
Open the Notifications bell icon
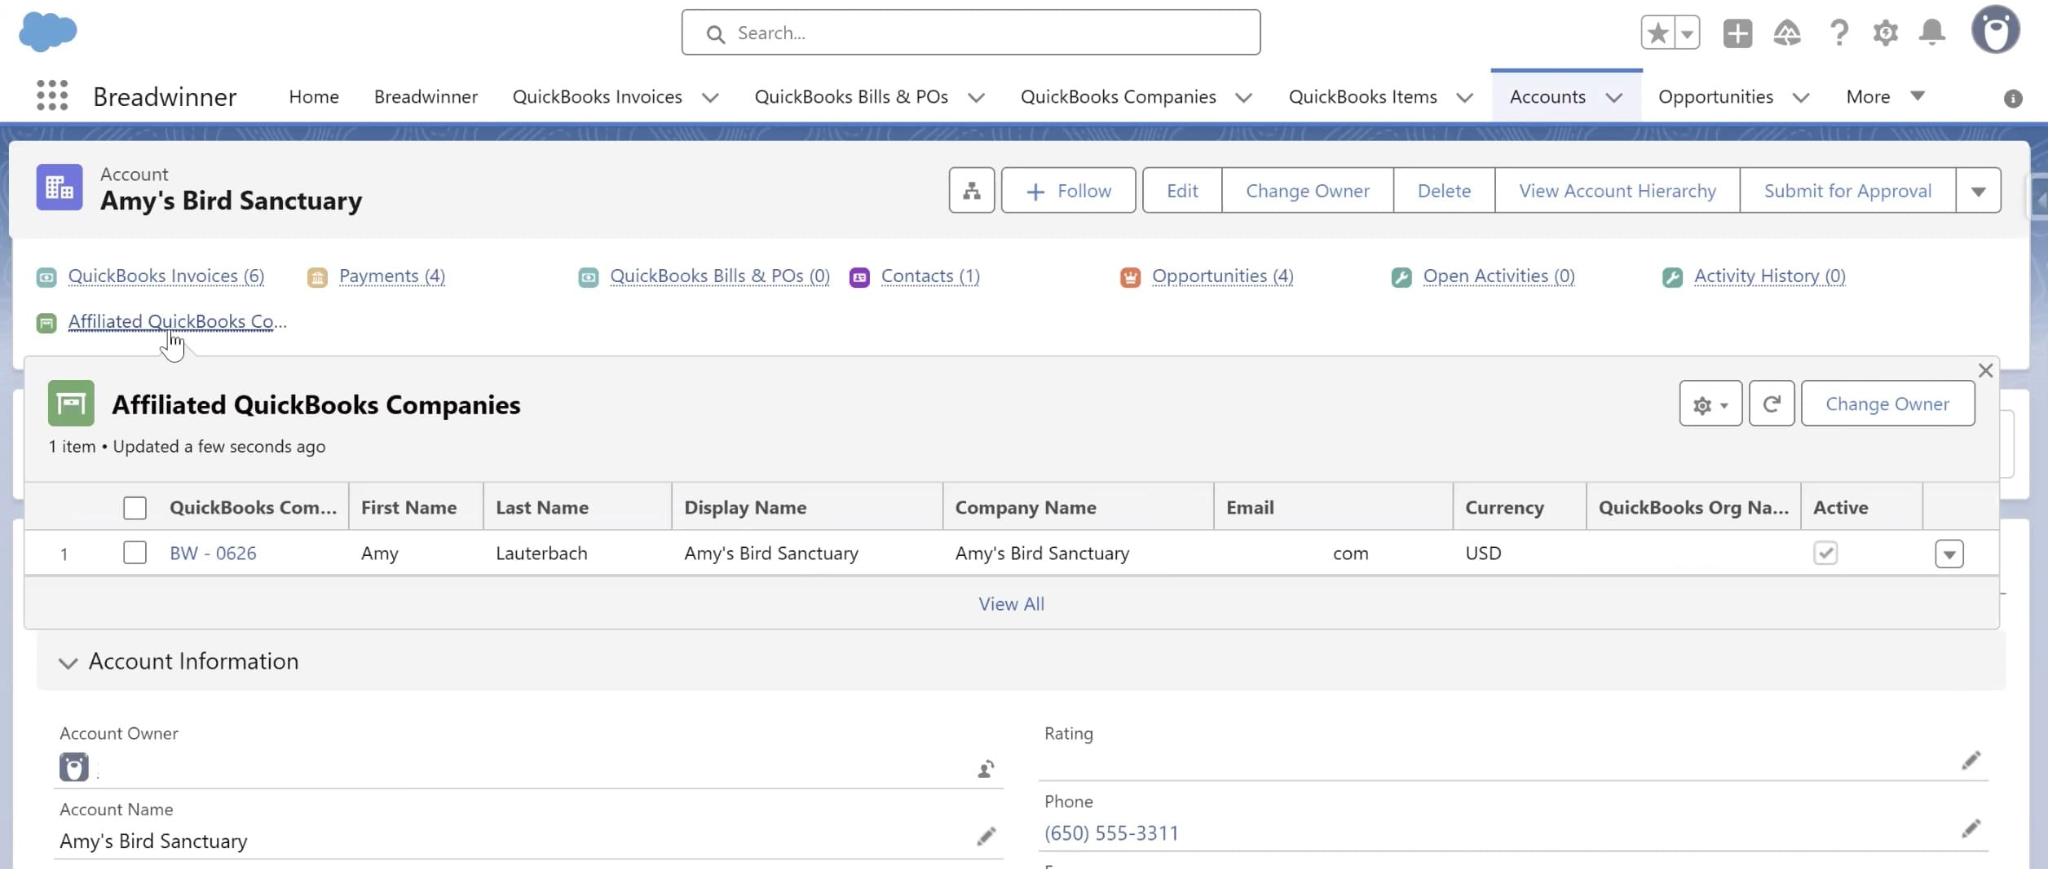pos(1932,33)
